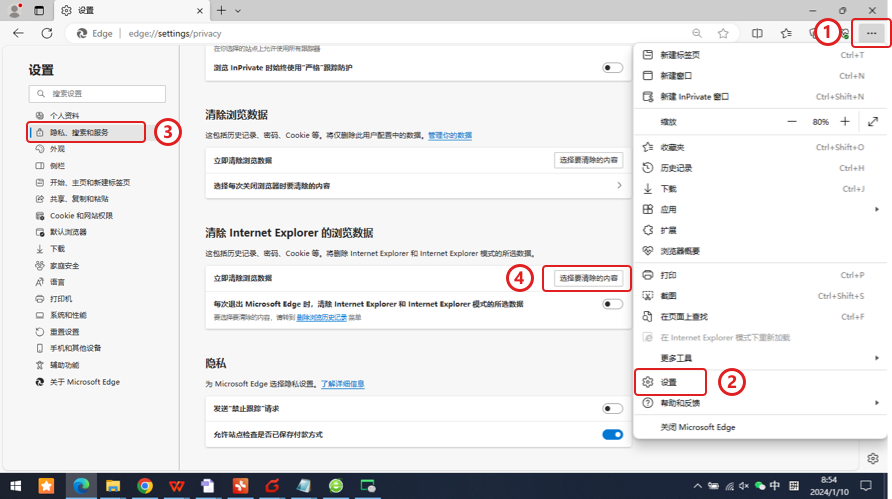Screen dimensions: 892x499
Task: Disable 允许站点检查是否已保存付款方式 switch
Action: (613, 435)
